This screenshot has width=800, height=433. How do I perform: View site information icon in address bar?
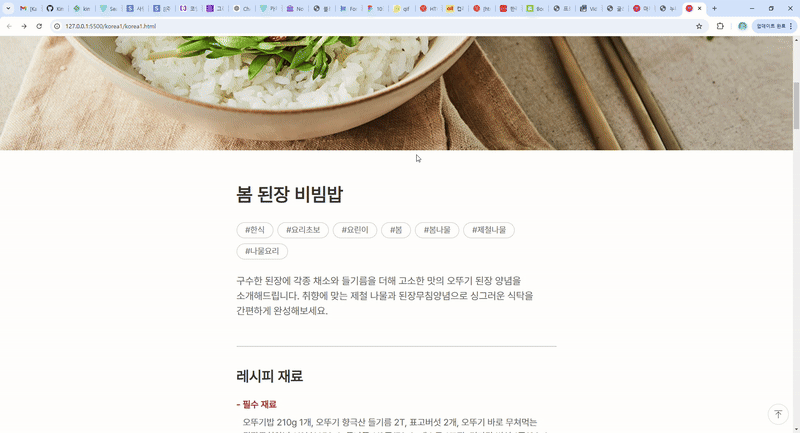point(57,26)
